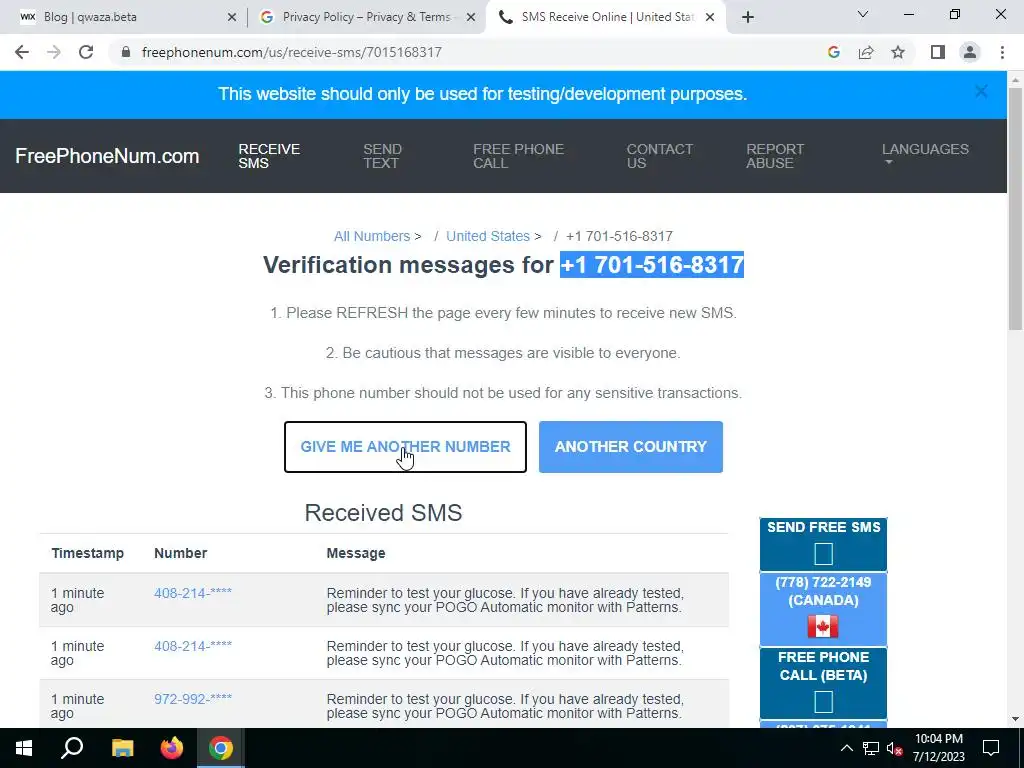This screenshot has width=1024, height=768.
Task: Click the page vertical scrollbar
Action: [x=1015, y=209]
